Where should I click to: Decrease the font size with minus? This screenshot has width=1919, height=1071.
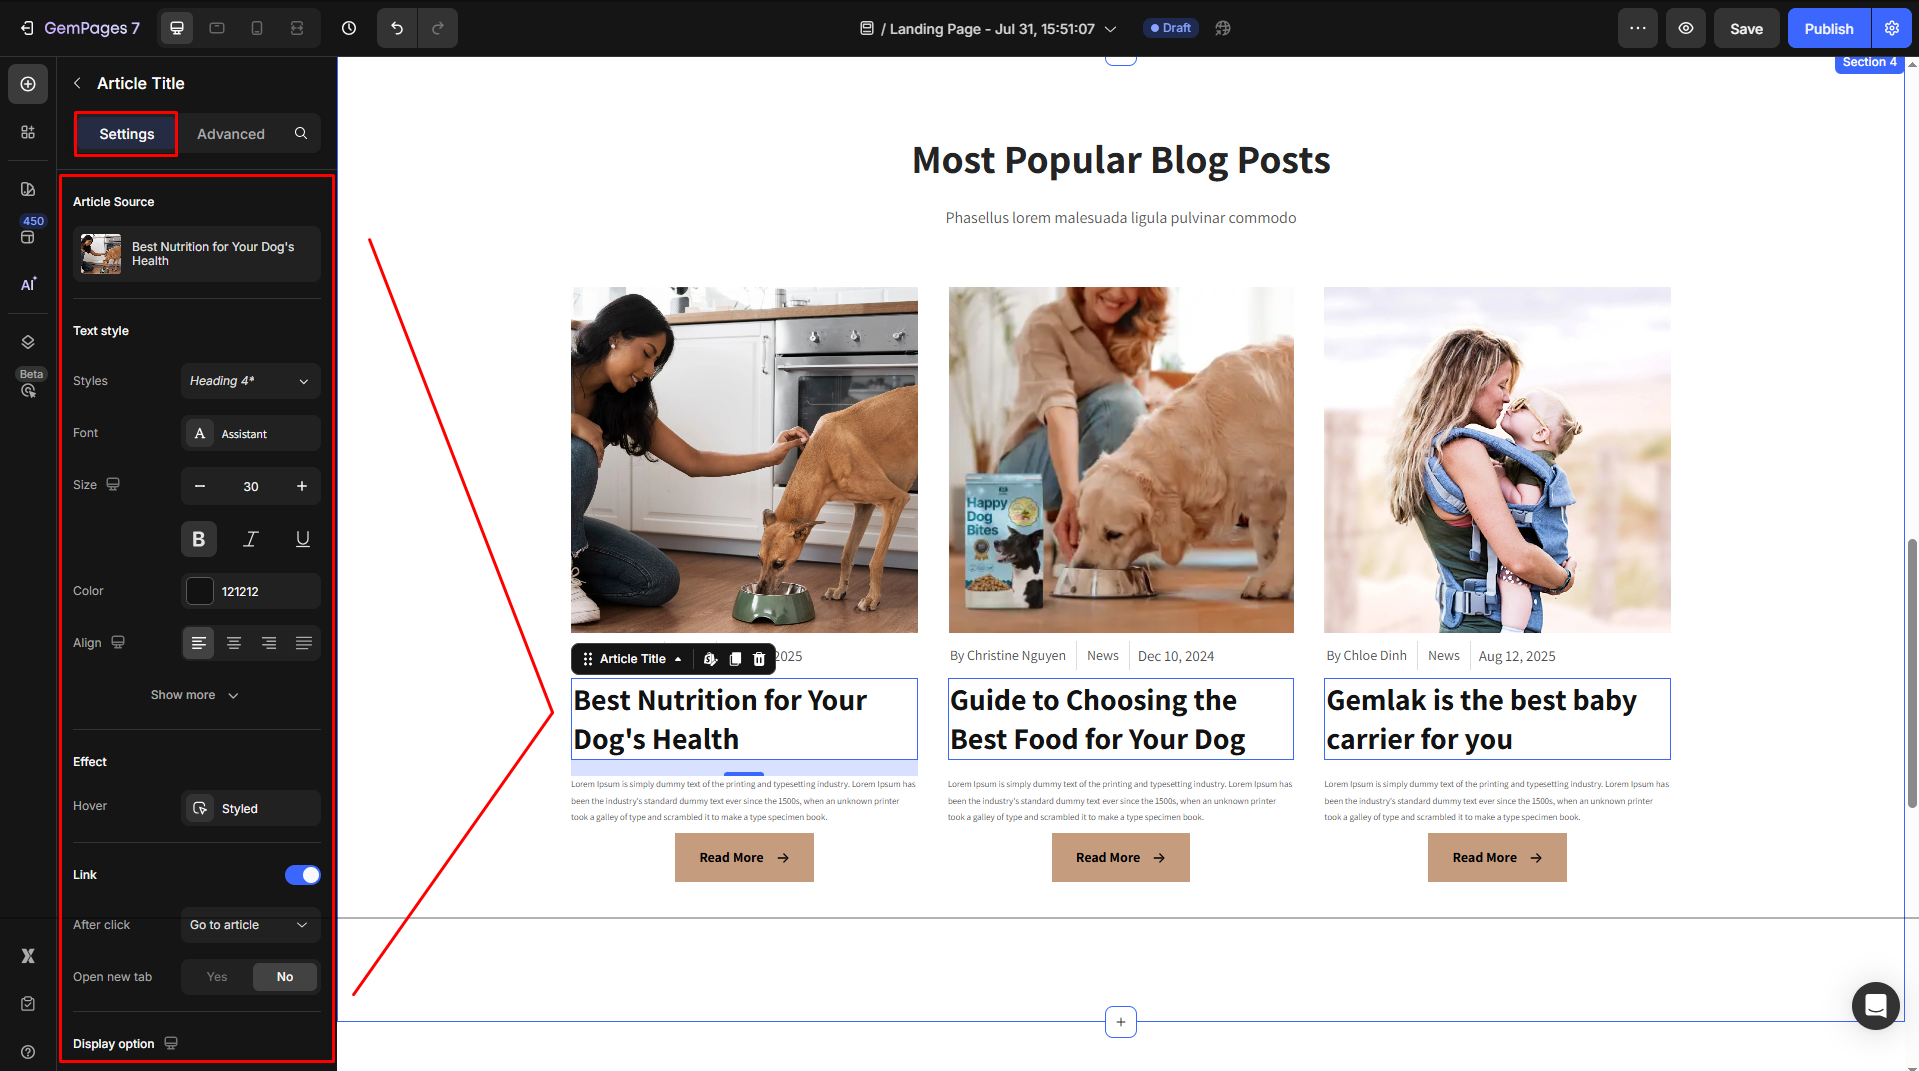click(200, 486)
